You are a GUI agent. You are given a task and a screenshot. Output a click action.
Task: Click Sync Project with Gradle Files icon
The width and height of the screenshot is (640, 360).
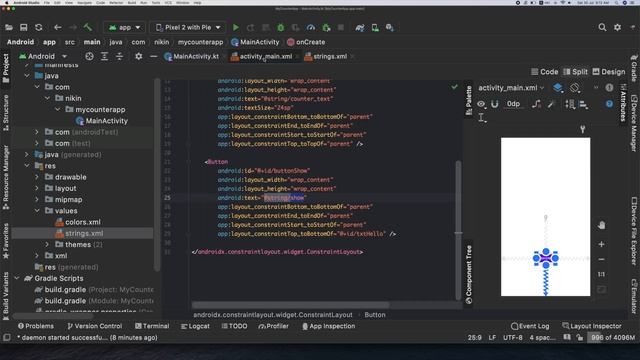click(360, 27)
